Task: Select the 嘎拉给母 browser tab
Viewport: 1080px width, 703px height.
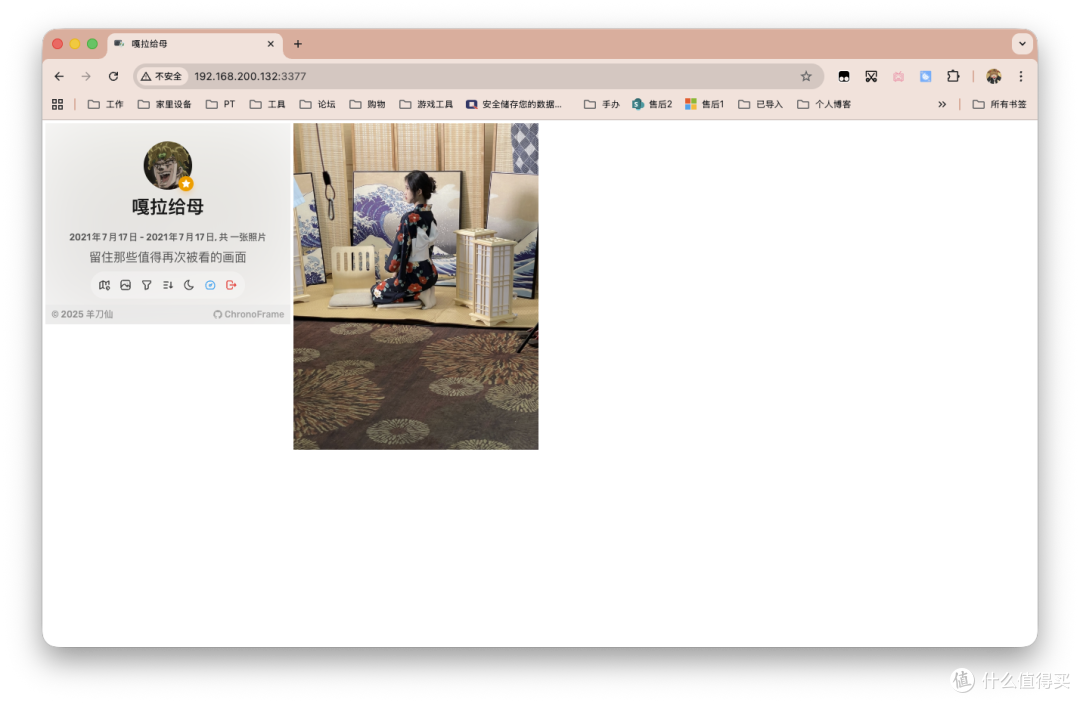Action: click(190, 44)
